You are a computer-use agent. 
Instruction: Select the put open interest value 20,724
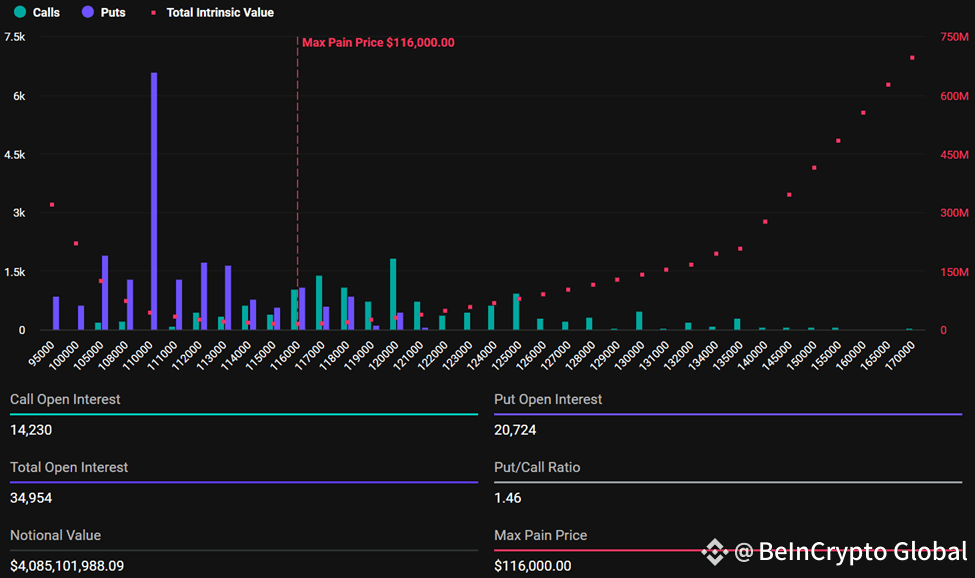point(515,429)
